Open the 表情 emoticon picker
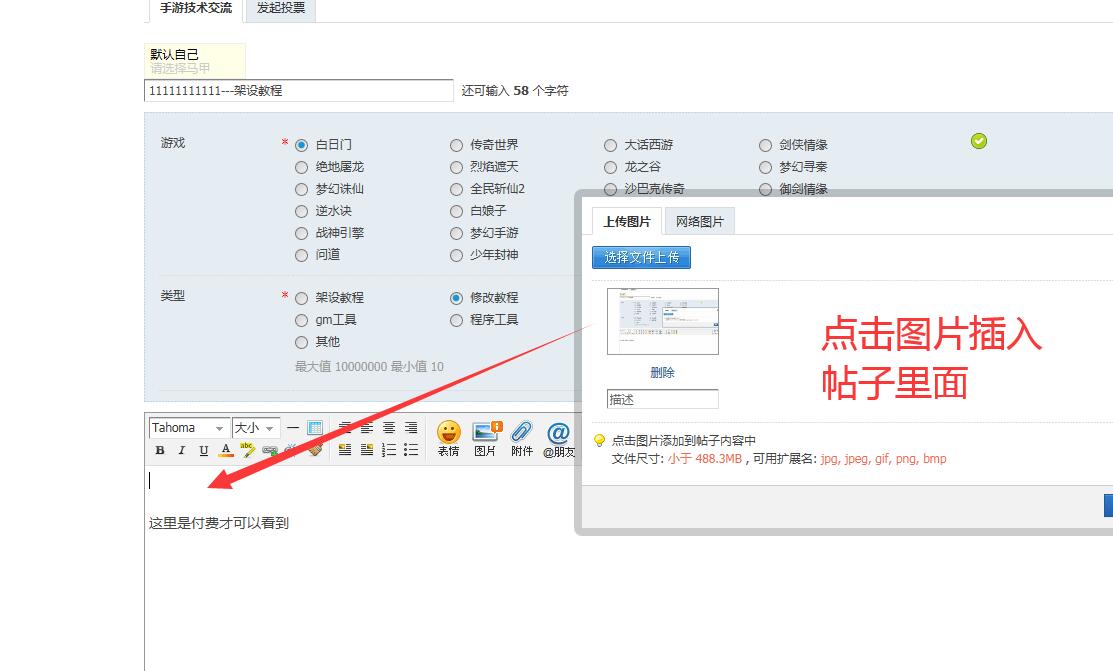Viewport: 1113px width, 671px height. click(448, 438)
